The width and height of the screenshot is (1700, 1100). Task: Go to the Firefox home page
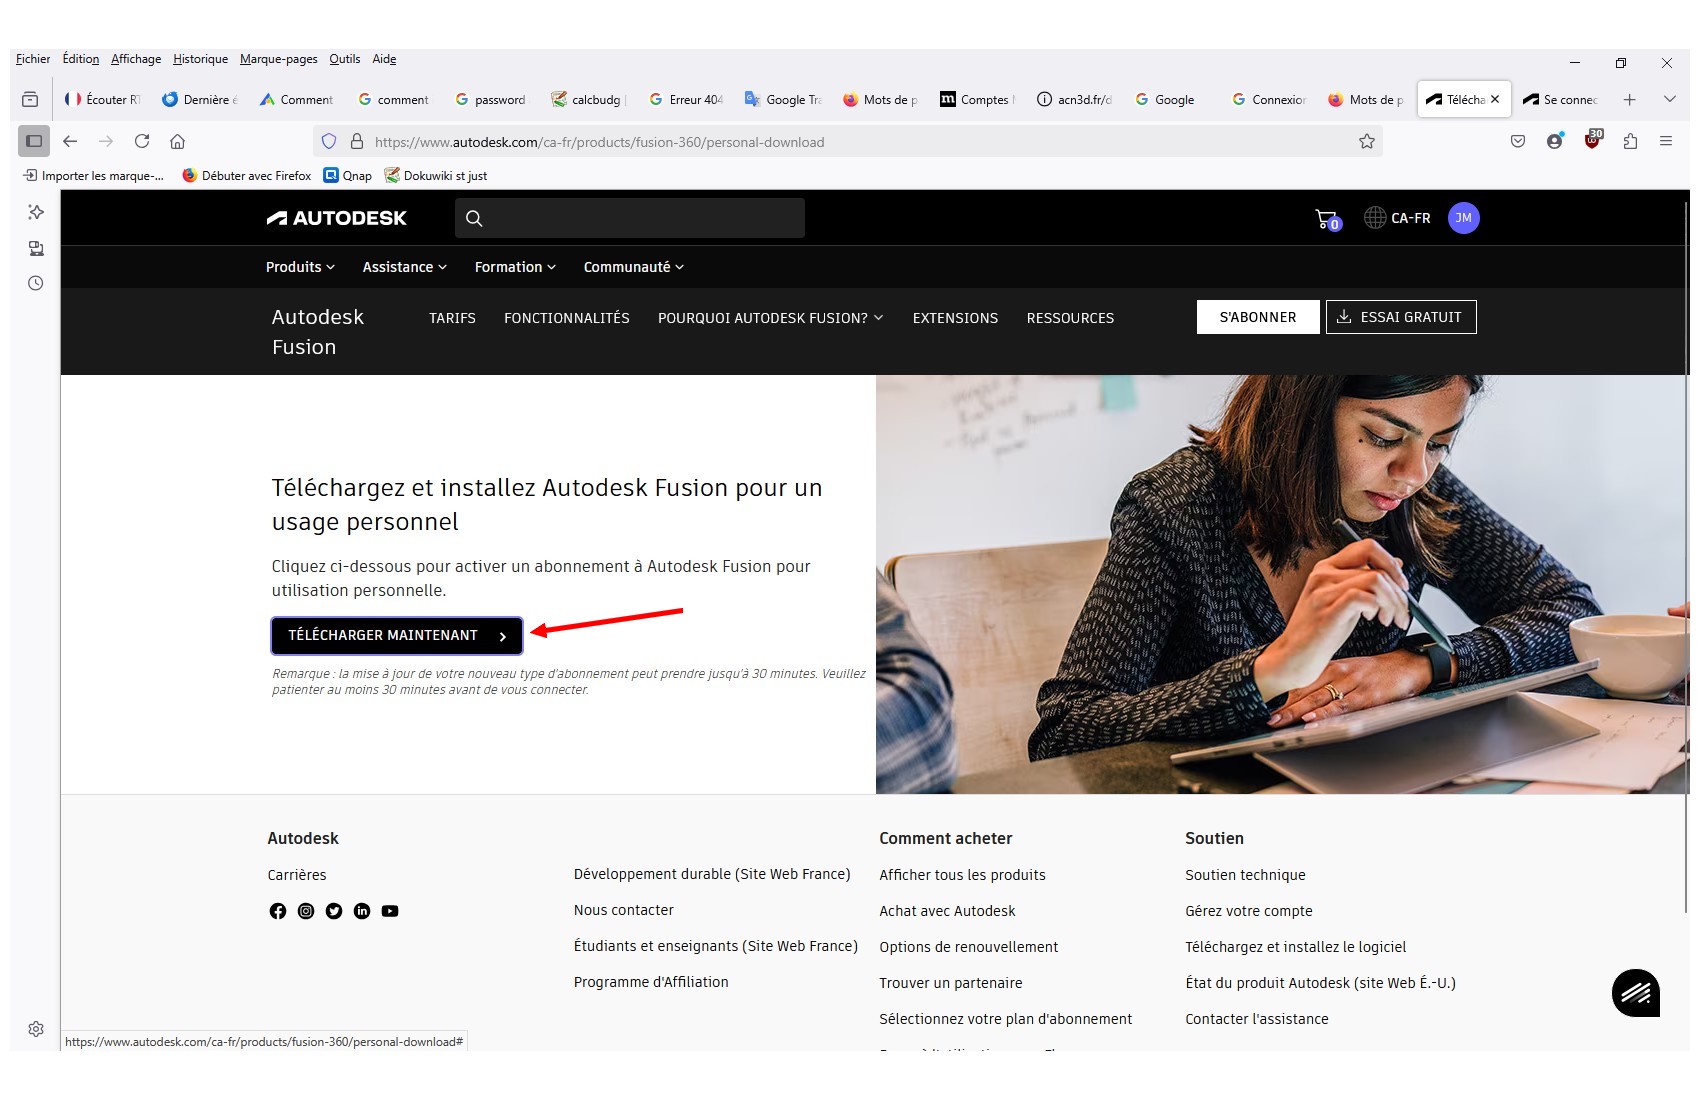(x=178, y=142)
